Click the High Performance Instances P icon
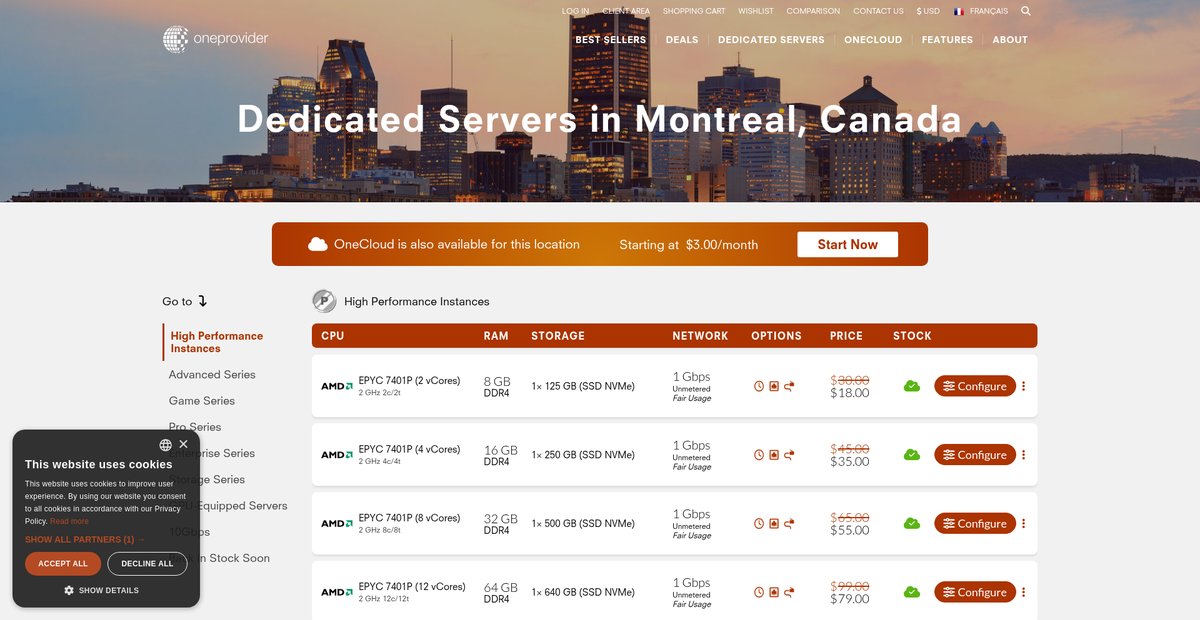The width and height of the screenshot is (1200, 620). point(324,301)
